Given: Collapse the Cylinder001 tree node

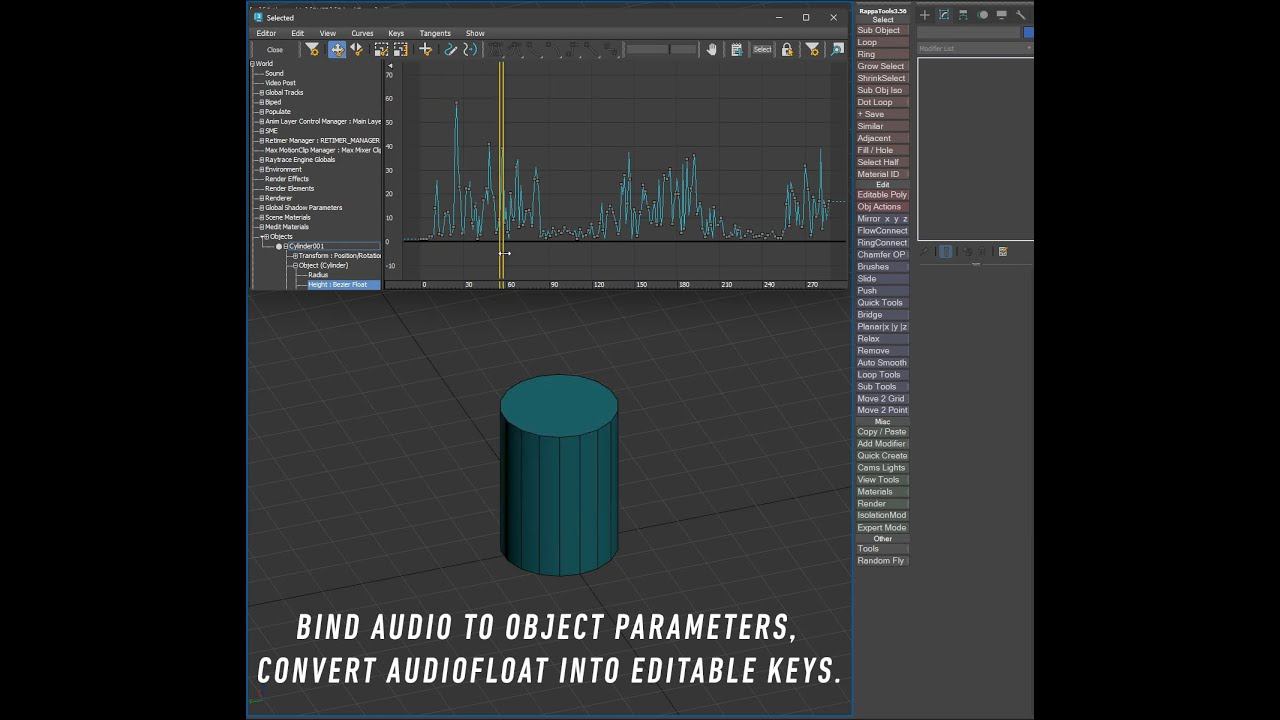Looking at the screenshot, I should point(285,246).
